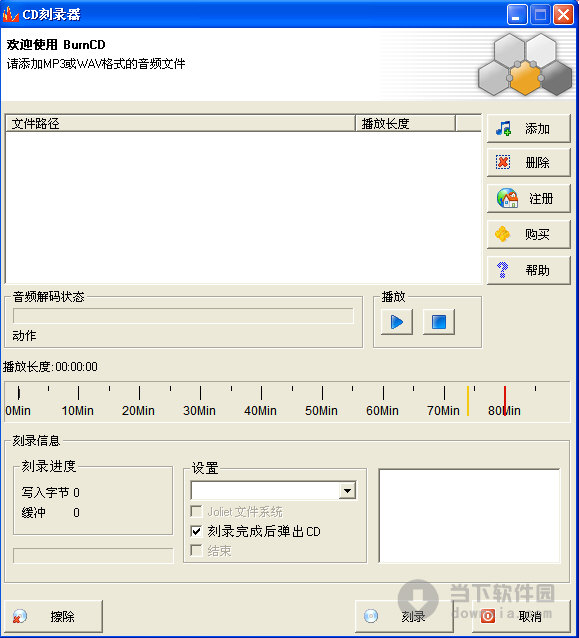Viewport: 579px width, 638px height.
Task: Click the red cancel icon beside 取消
Action: [x=488, y=616]
